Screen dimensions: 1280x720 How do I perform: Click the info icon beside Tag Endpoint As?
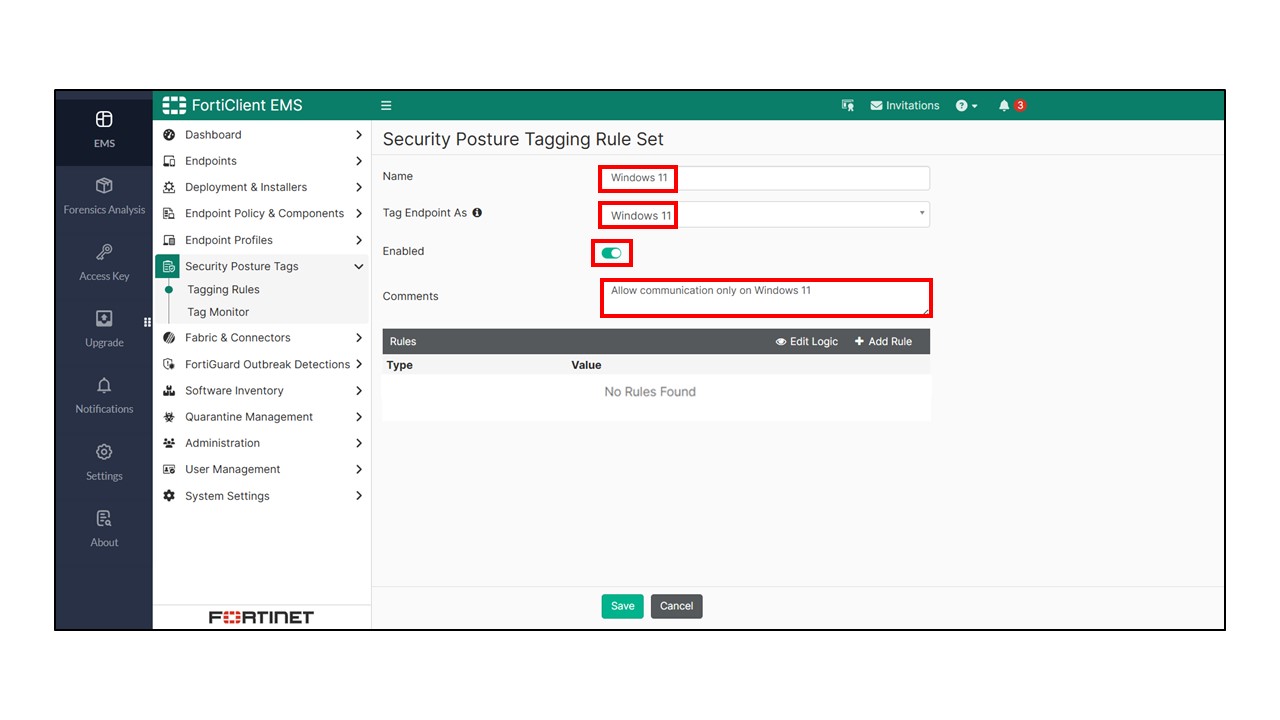point(477,213)
